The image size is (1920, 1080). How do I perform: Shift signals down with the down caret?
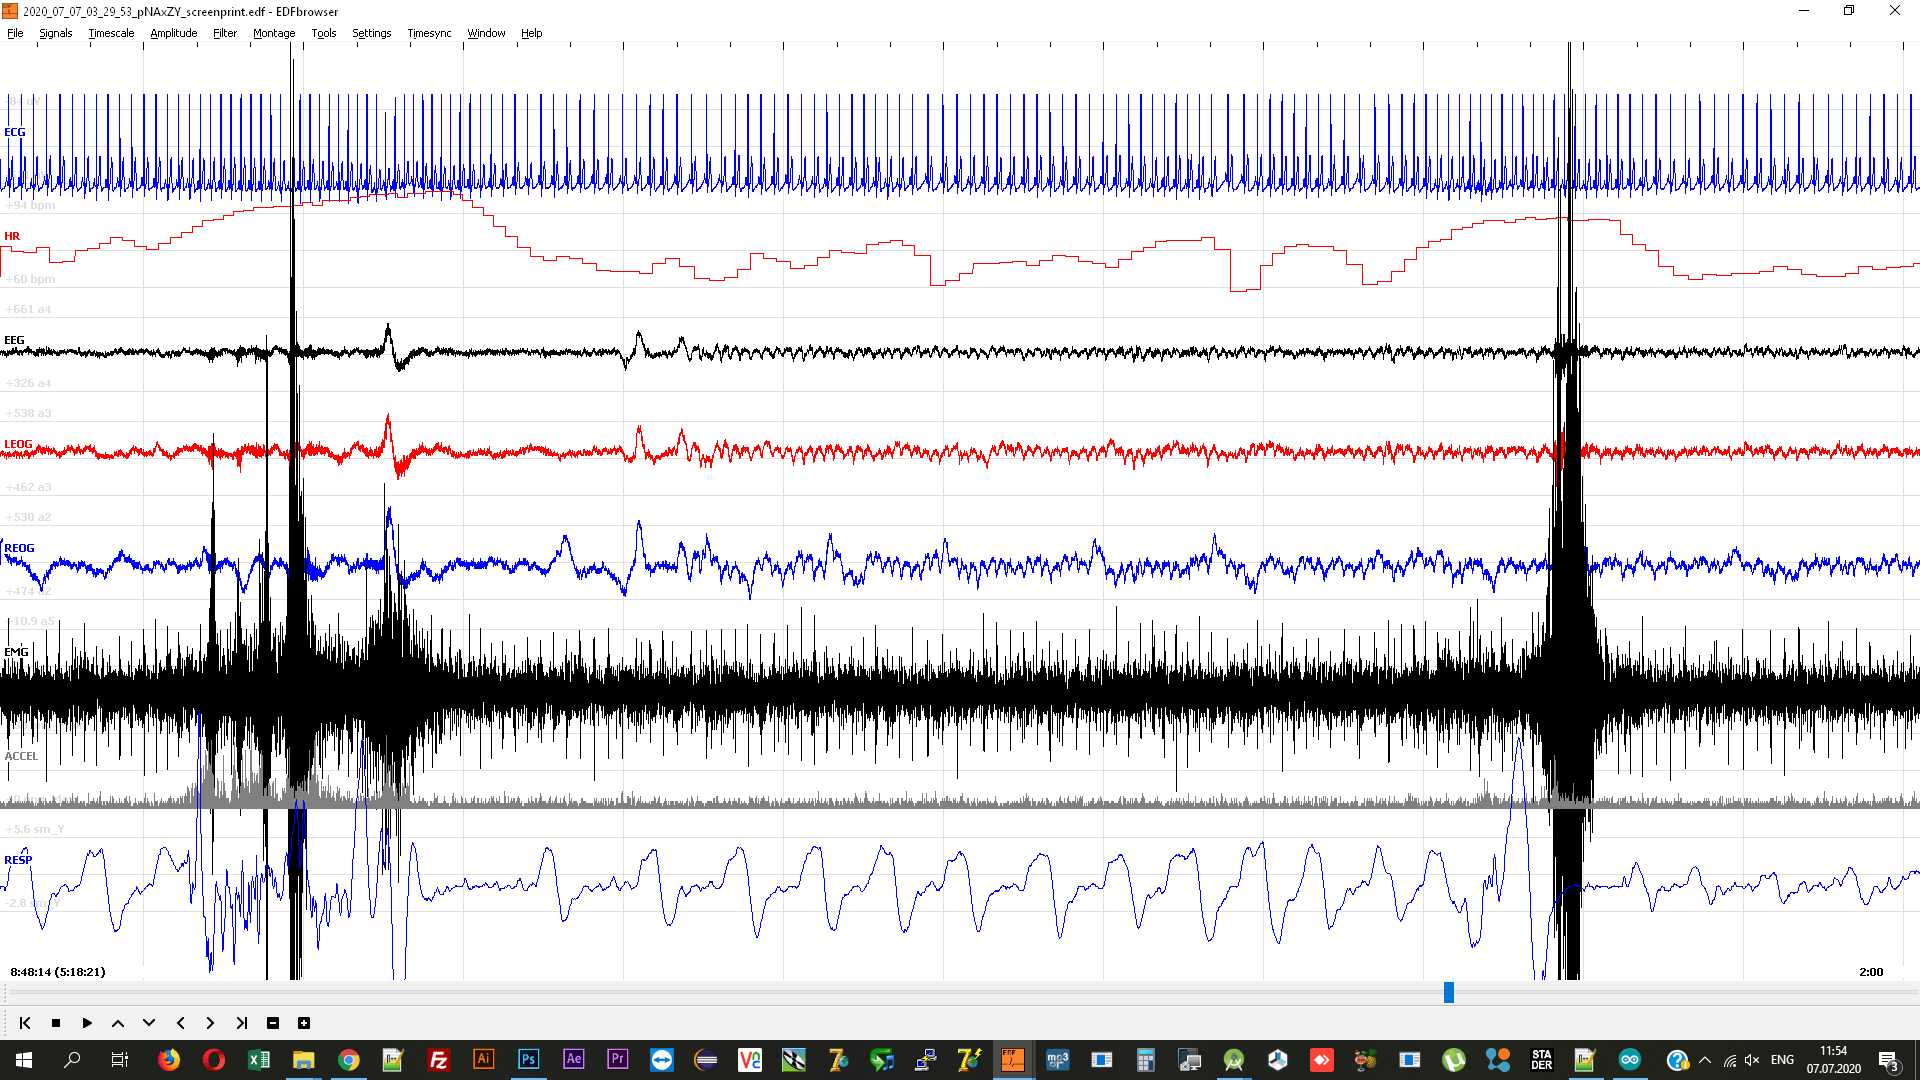[x=149, y=1023]
